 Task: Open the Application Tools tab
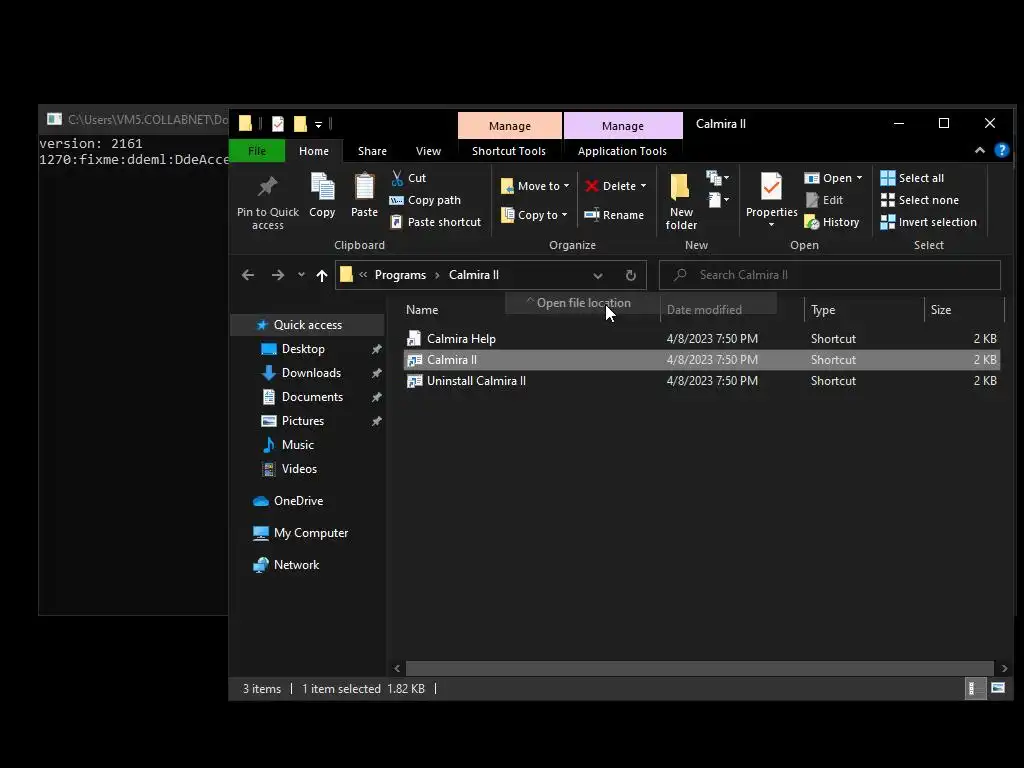(x=622, y=151)
